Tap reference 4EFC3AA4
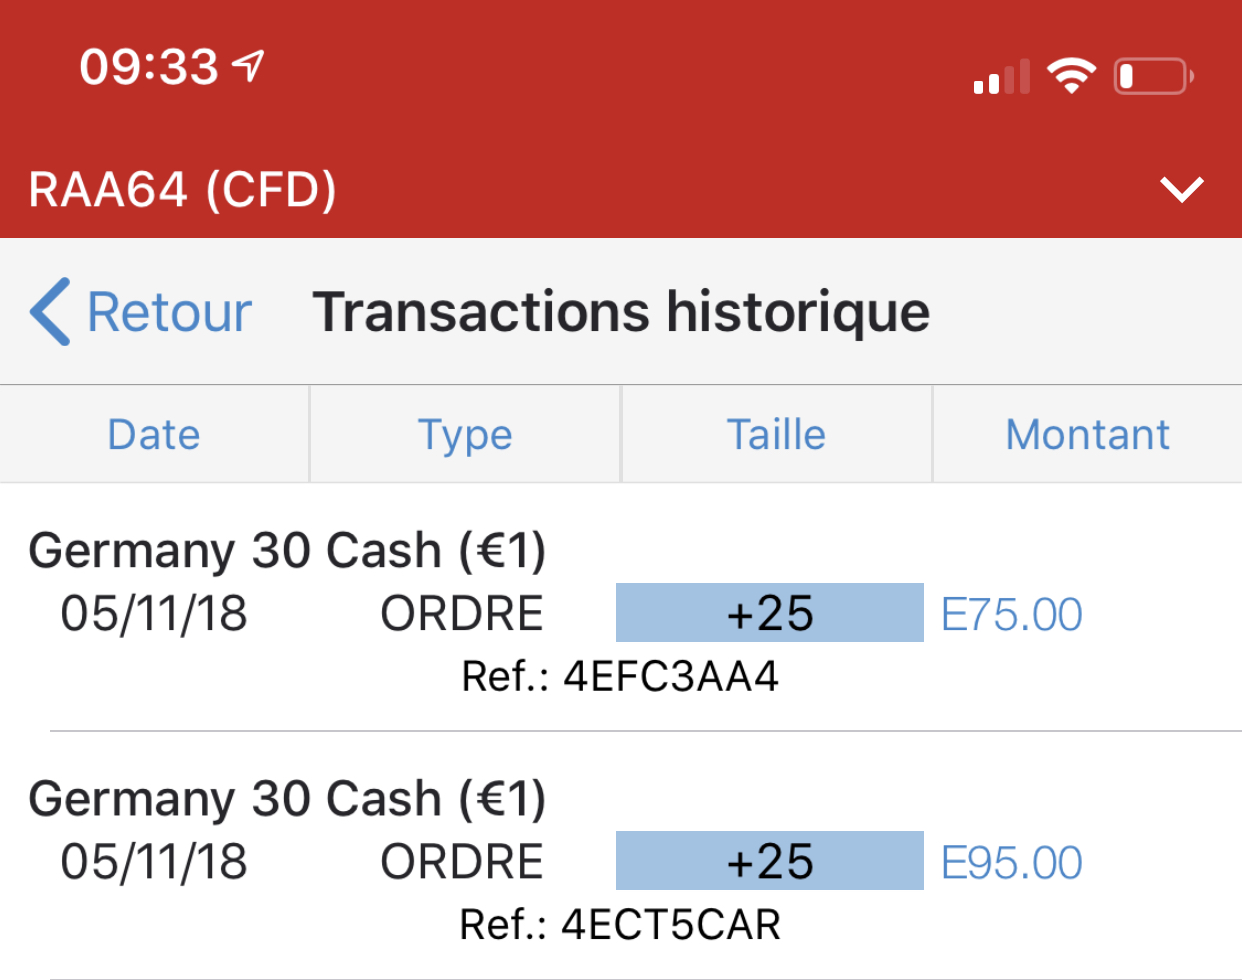Viewport: 1242px width, 980px height. (x=620, y=677)
